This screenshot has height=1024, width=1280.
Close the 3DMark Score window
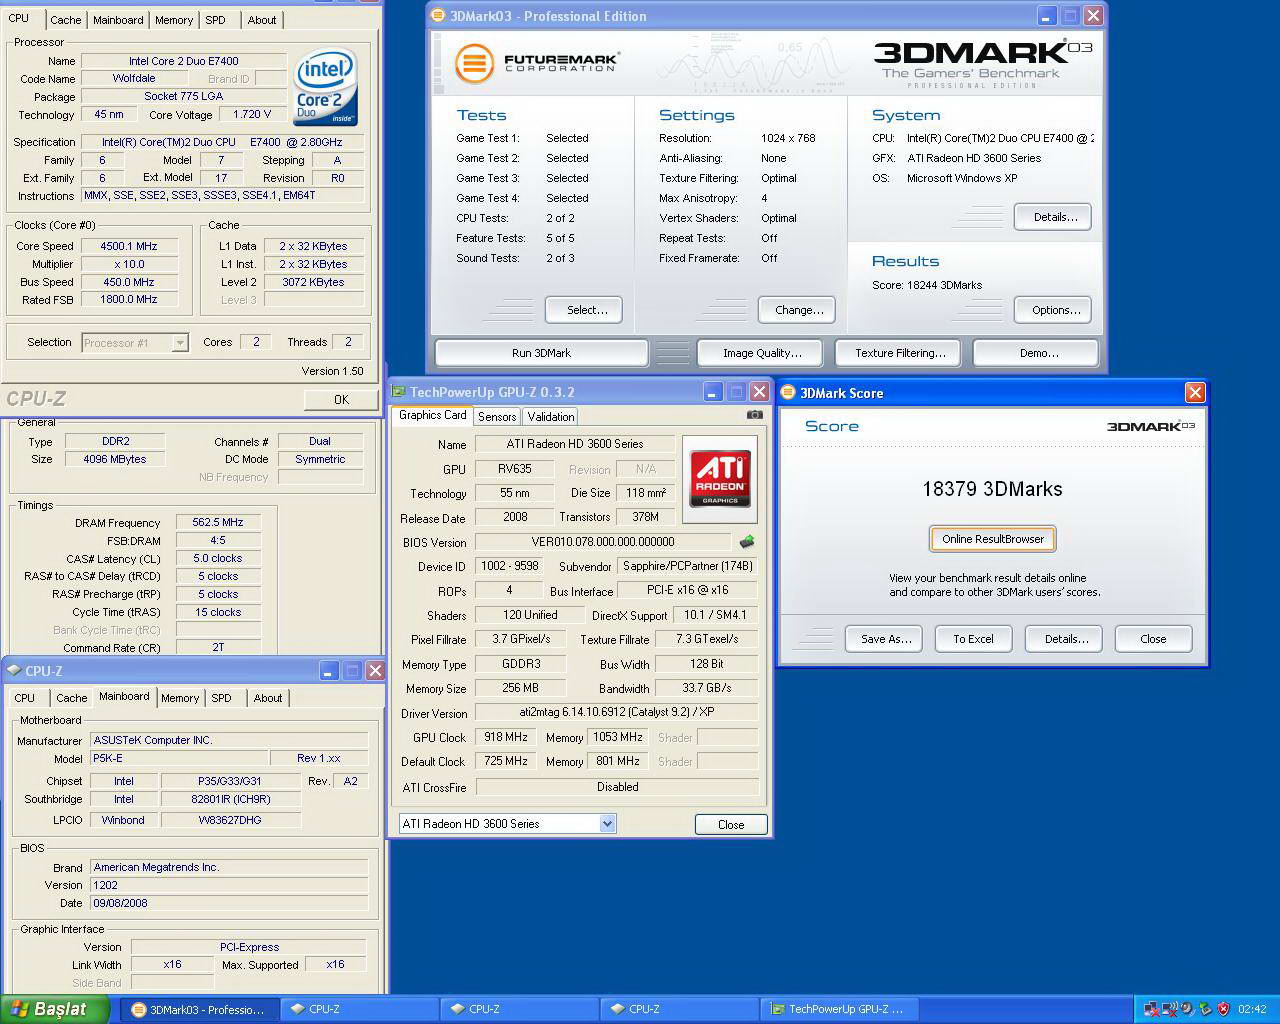click(1195, 393)
